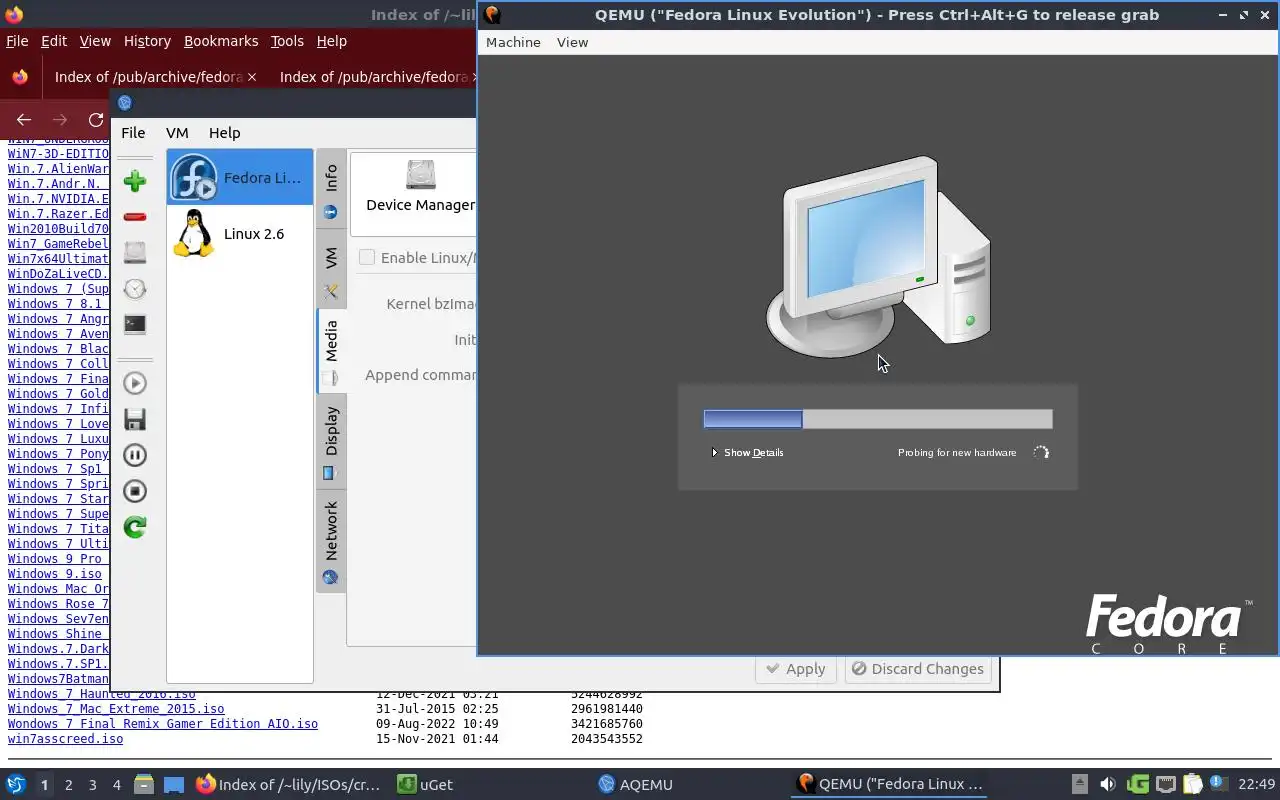Select the Linux 2.6 virtual machine entry
This screenshot has width=1280, height=800.
tap(240, 233)
